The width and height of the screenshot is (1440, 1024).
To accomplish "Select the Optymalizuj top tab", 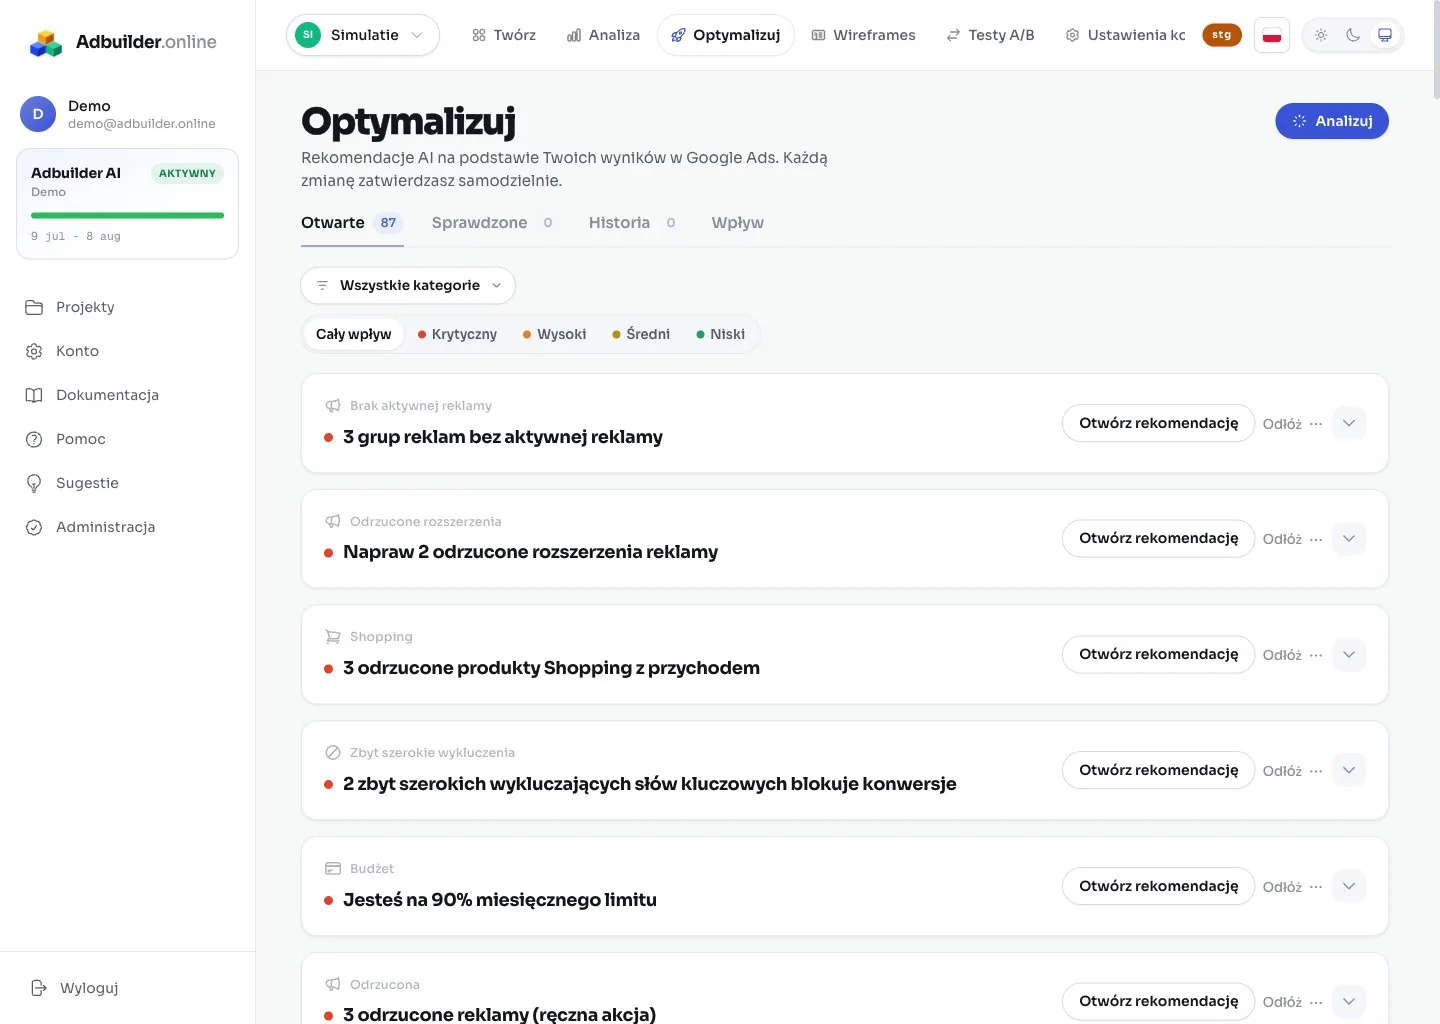I will pyautogui.click(x=726, y=35).
